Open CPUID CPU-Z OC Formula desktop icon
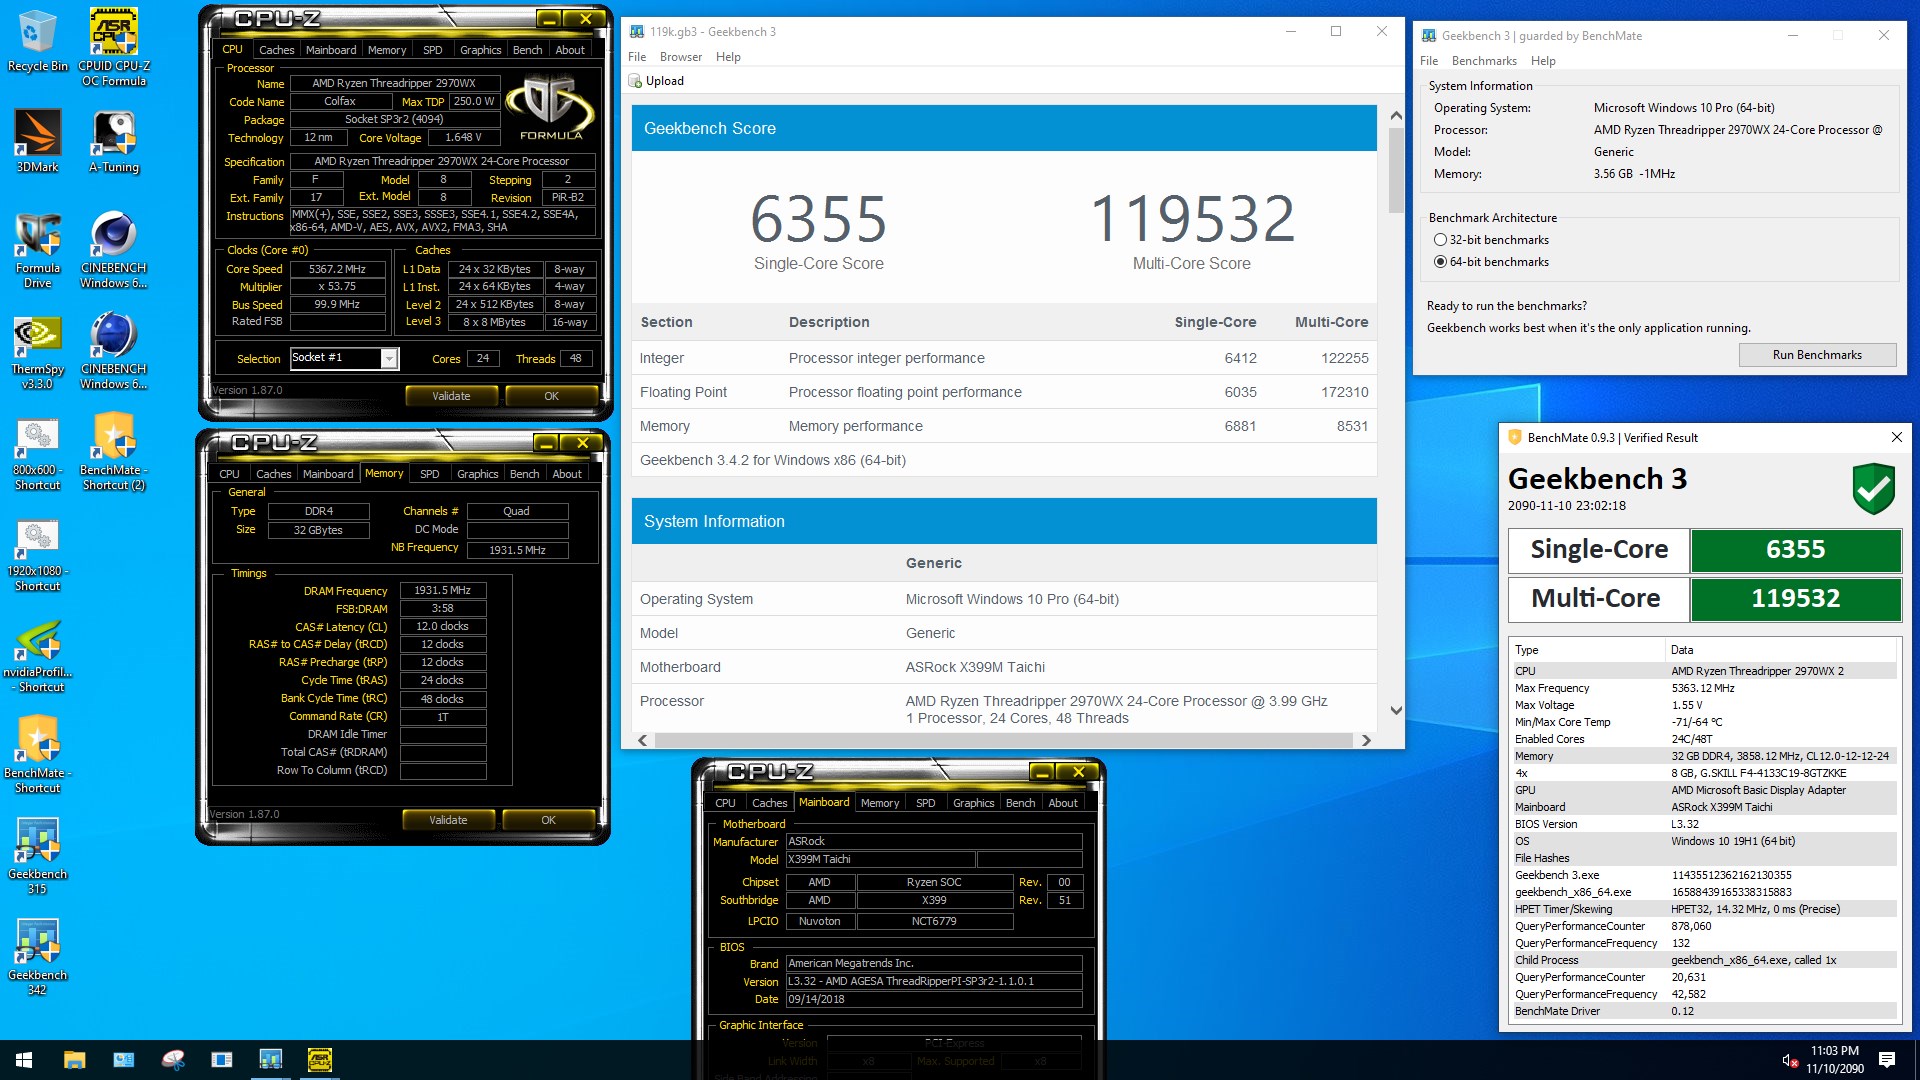Viewport: 1920px width, 1080px height. tap(113, 47)
